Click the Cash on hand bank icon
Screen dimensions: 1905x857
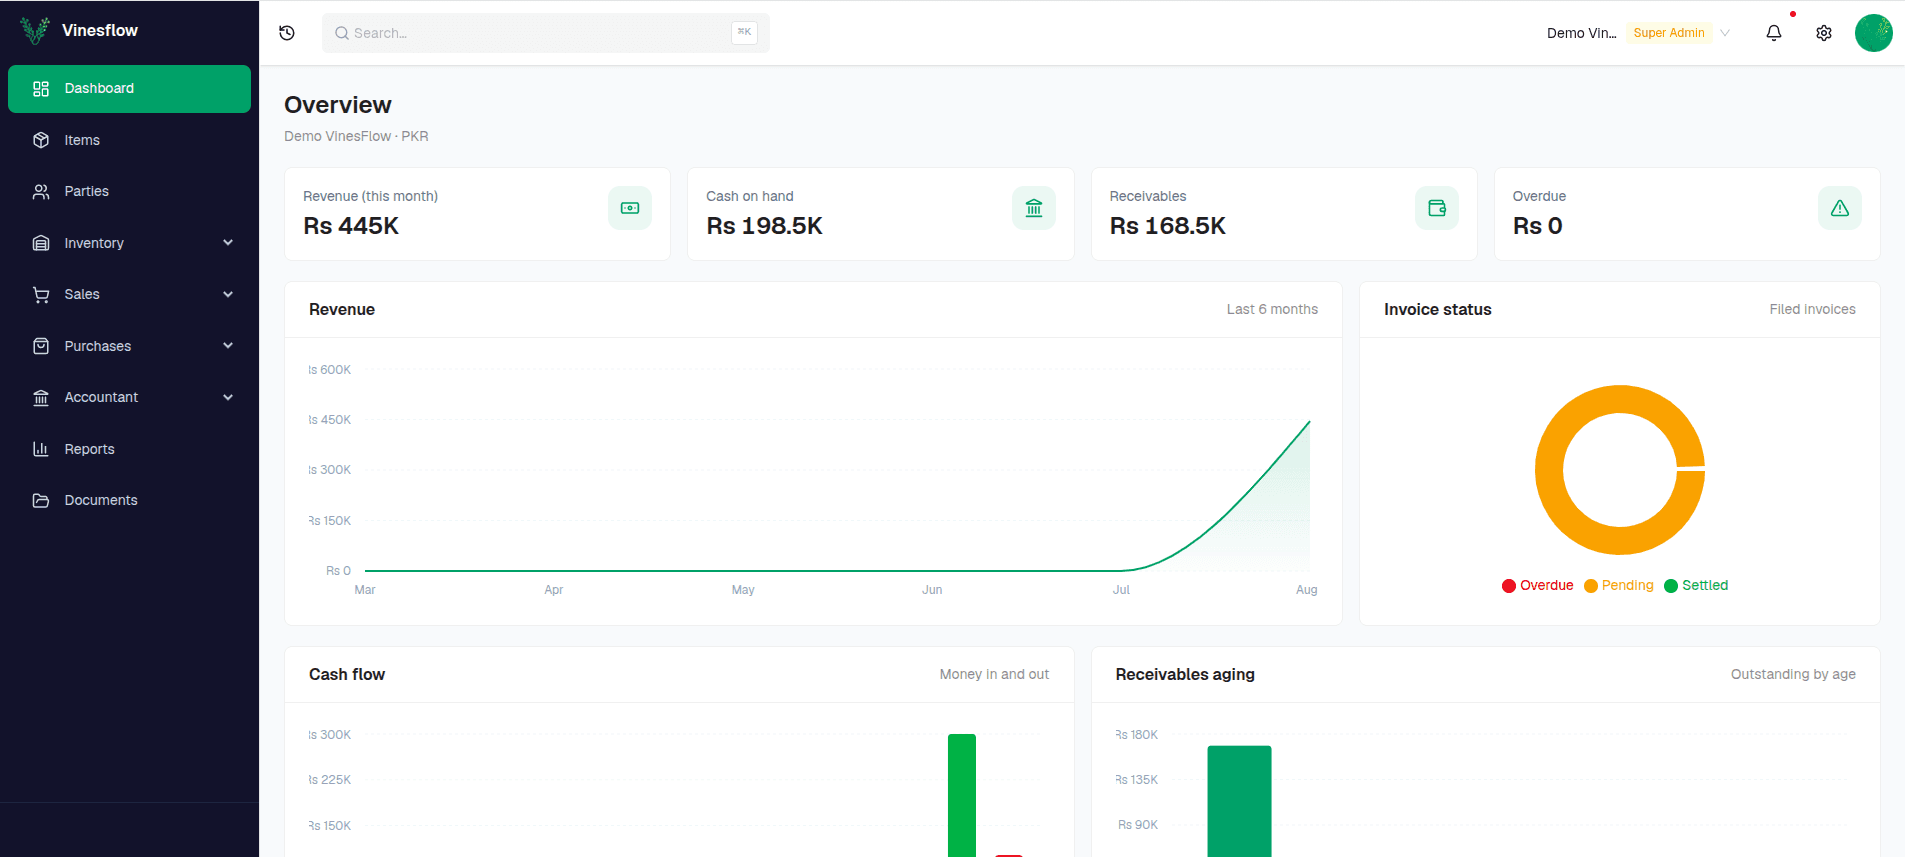tap(1034, 208)
